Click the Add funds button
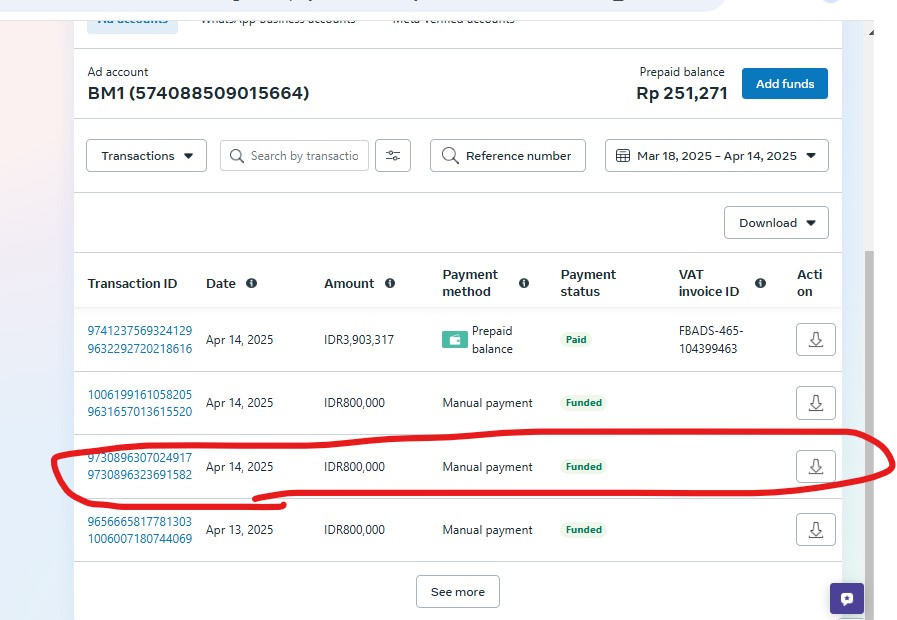Viewport: 897px width, 620px height. (x=784, y=84)
